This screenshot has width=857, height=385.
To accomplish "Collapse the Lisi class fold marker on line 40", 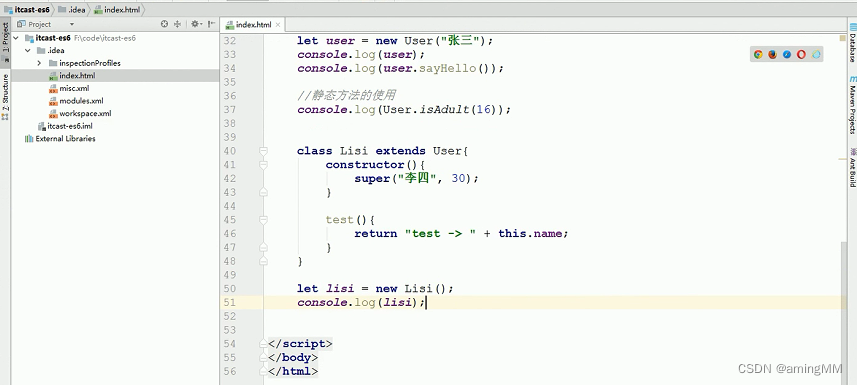I will coord(263,151).
